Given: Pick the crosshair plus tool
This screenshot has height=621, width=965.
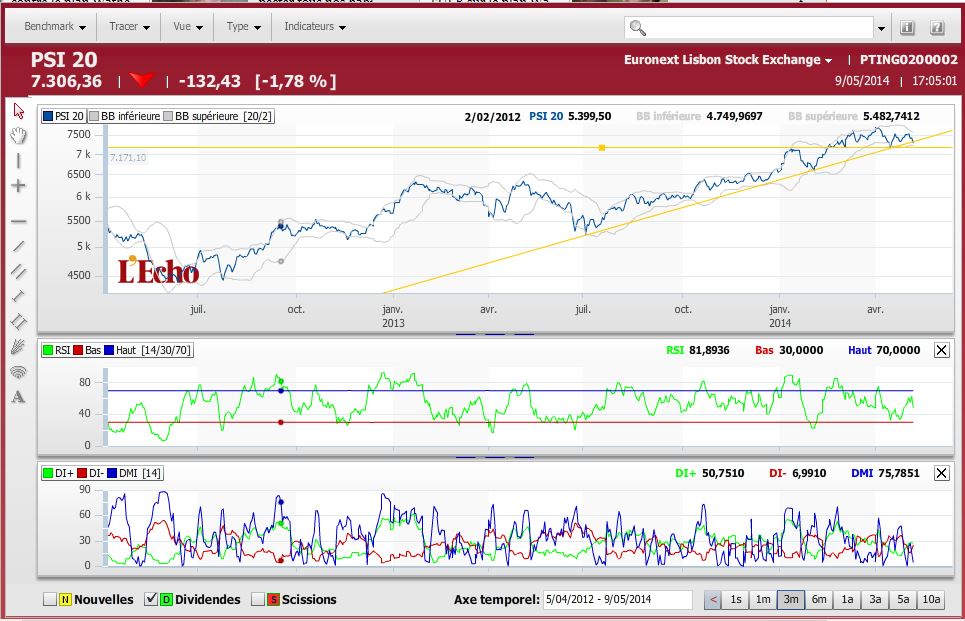Looking at the screenshot, I should pyautogui.click(x=19, y=186).
